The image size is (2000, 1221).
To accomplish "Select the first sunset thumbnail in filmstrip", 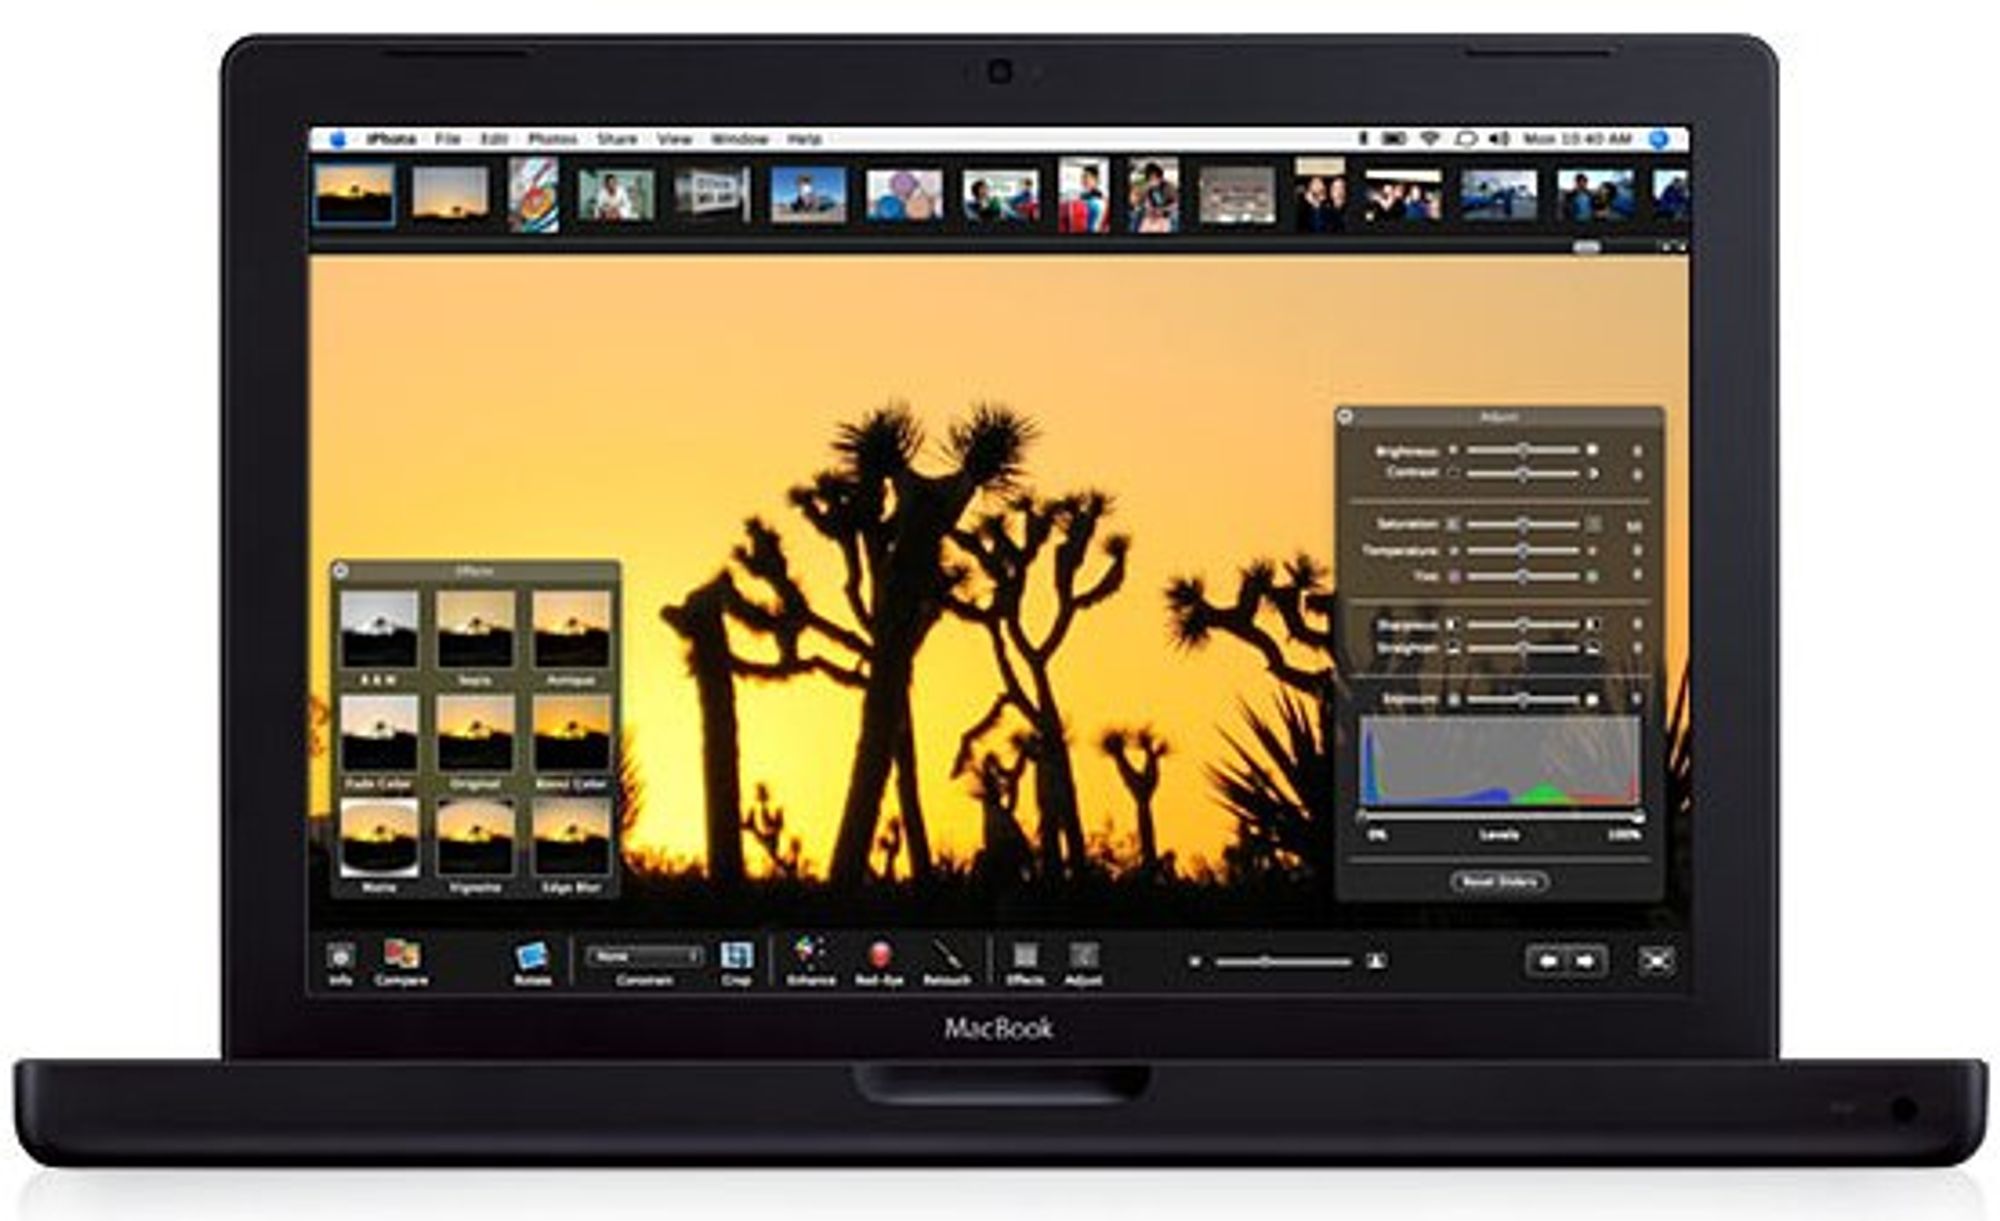I will [x=354, y=194].
